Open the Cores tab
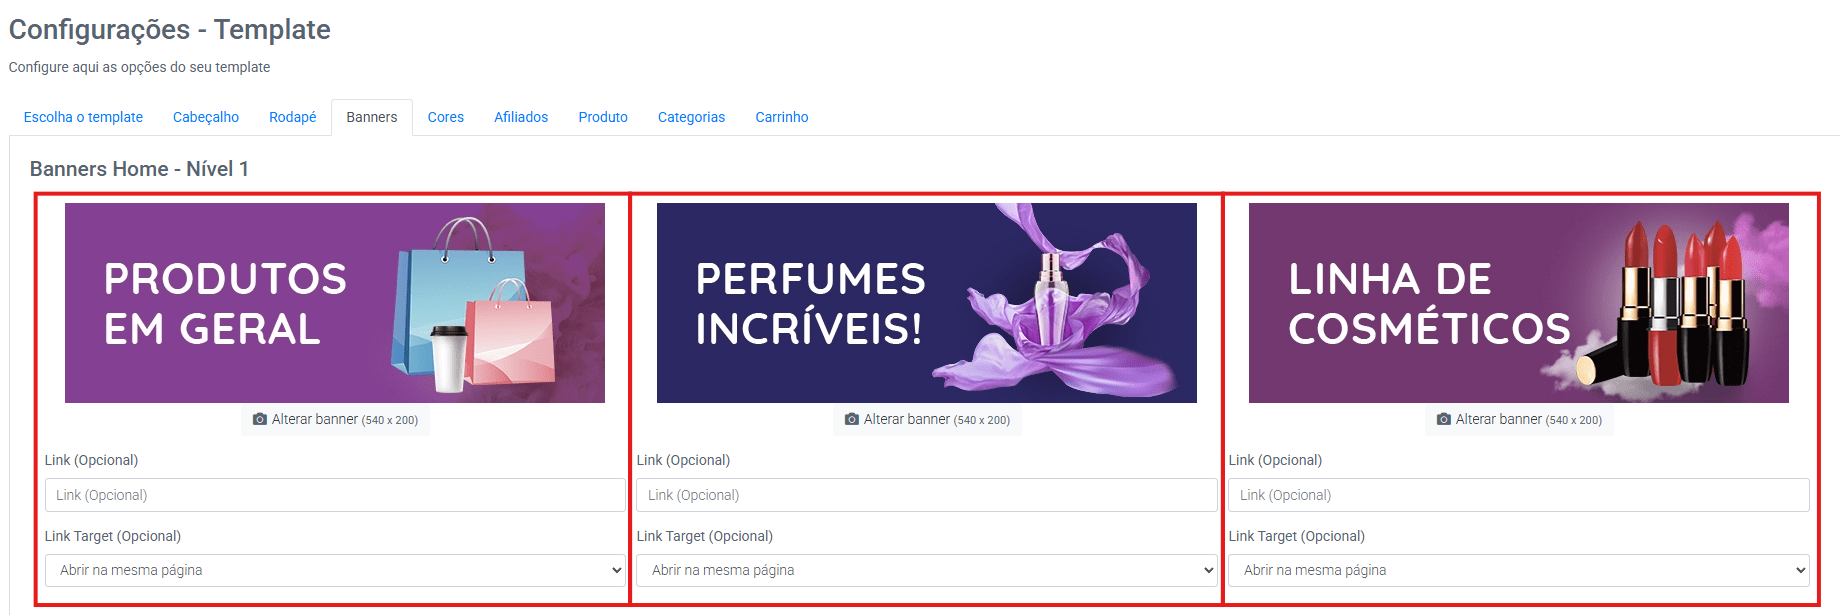The width and height of the screenshot is (1840, 615). click(x=446, y=117)
